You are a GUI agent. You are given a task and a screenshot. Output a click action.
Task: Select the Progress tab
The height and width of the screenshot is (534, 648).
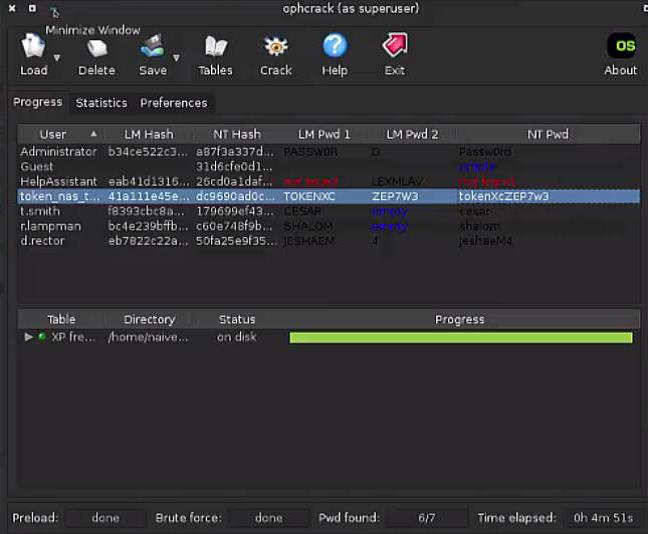(x=37, y=102)
